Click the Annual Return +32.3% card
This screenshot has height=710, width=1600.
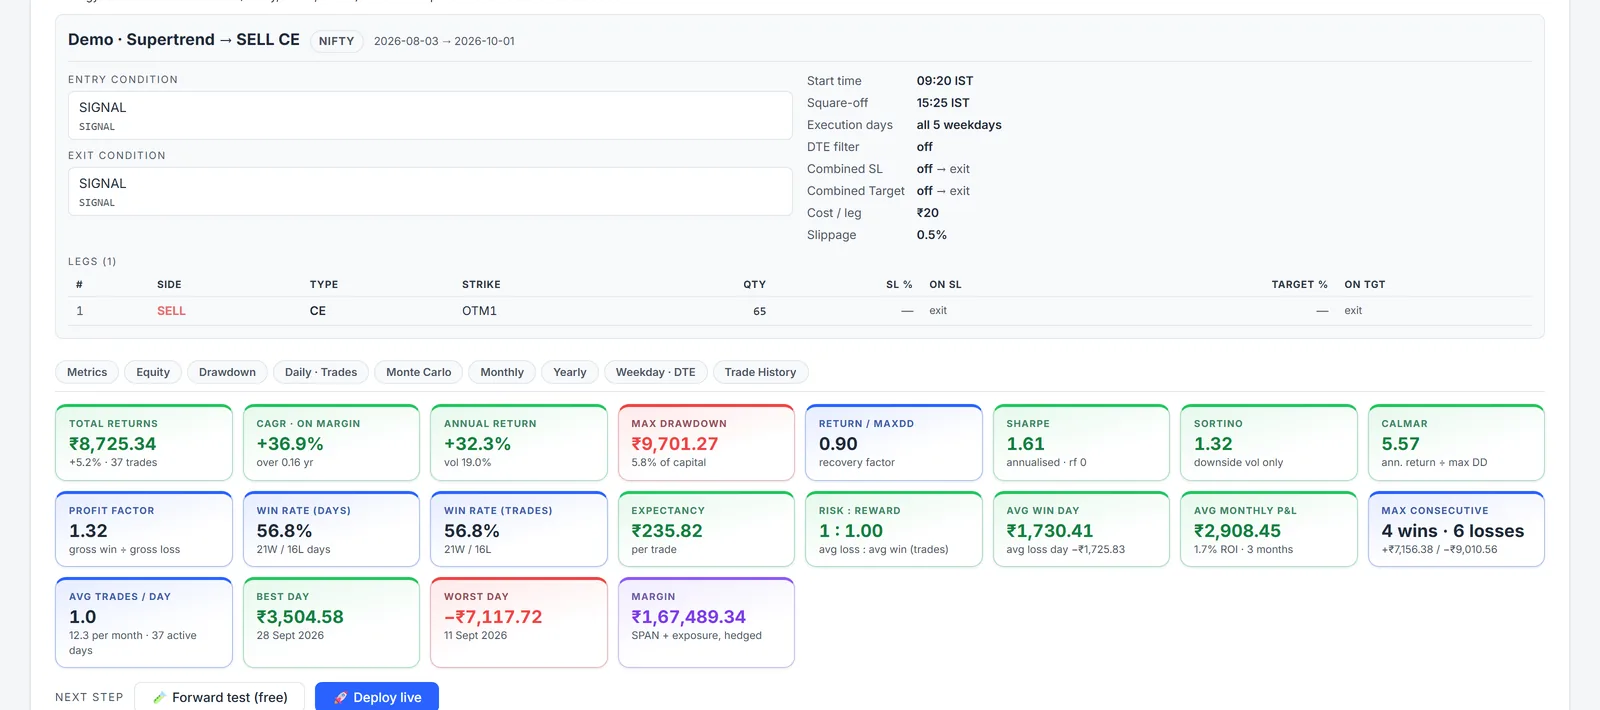coord(519,443)
